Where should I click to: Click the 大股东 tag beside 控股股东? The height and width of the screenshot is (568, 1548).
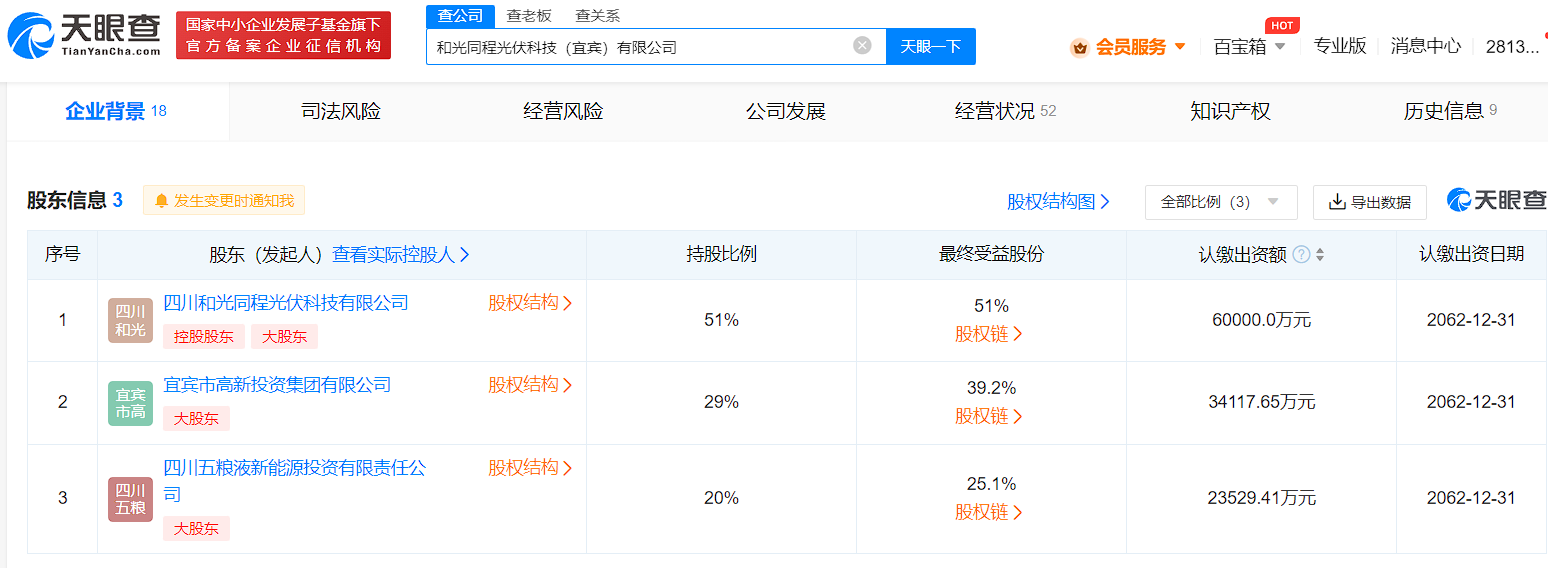[284, 337]
